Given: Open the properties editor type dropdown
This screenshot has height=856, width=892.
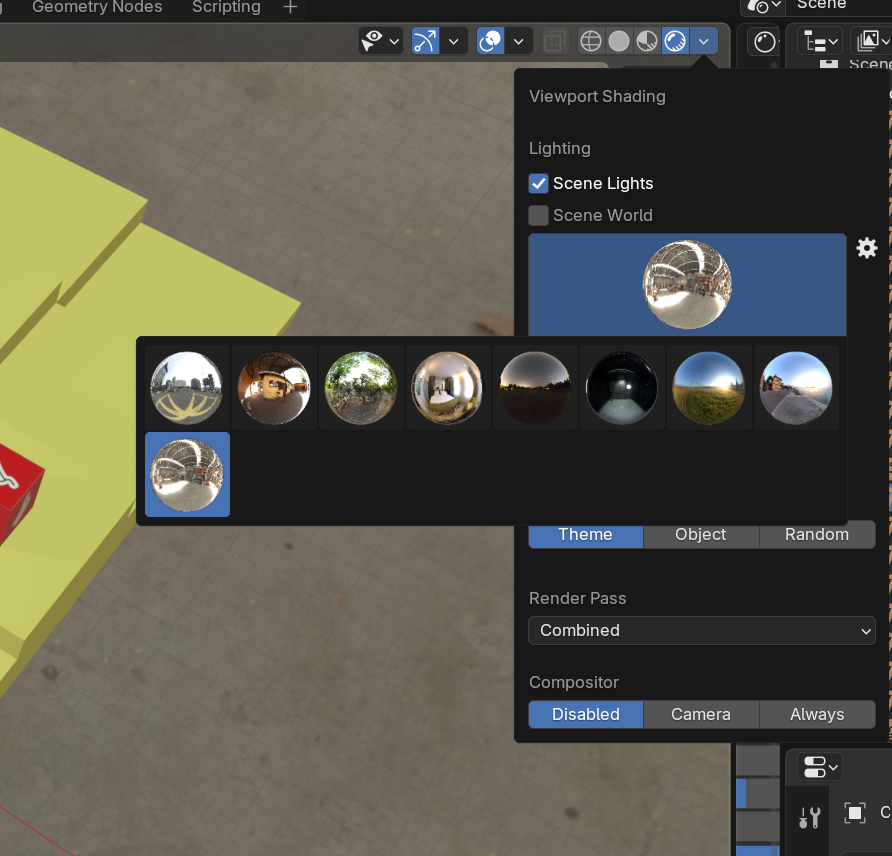Looking at the screenshot, I should [x=820, y=767].
